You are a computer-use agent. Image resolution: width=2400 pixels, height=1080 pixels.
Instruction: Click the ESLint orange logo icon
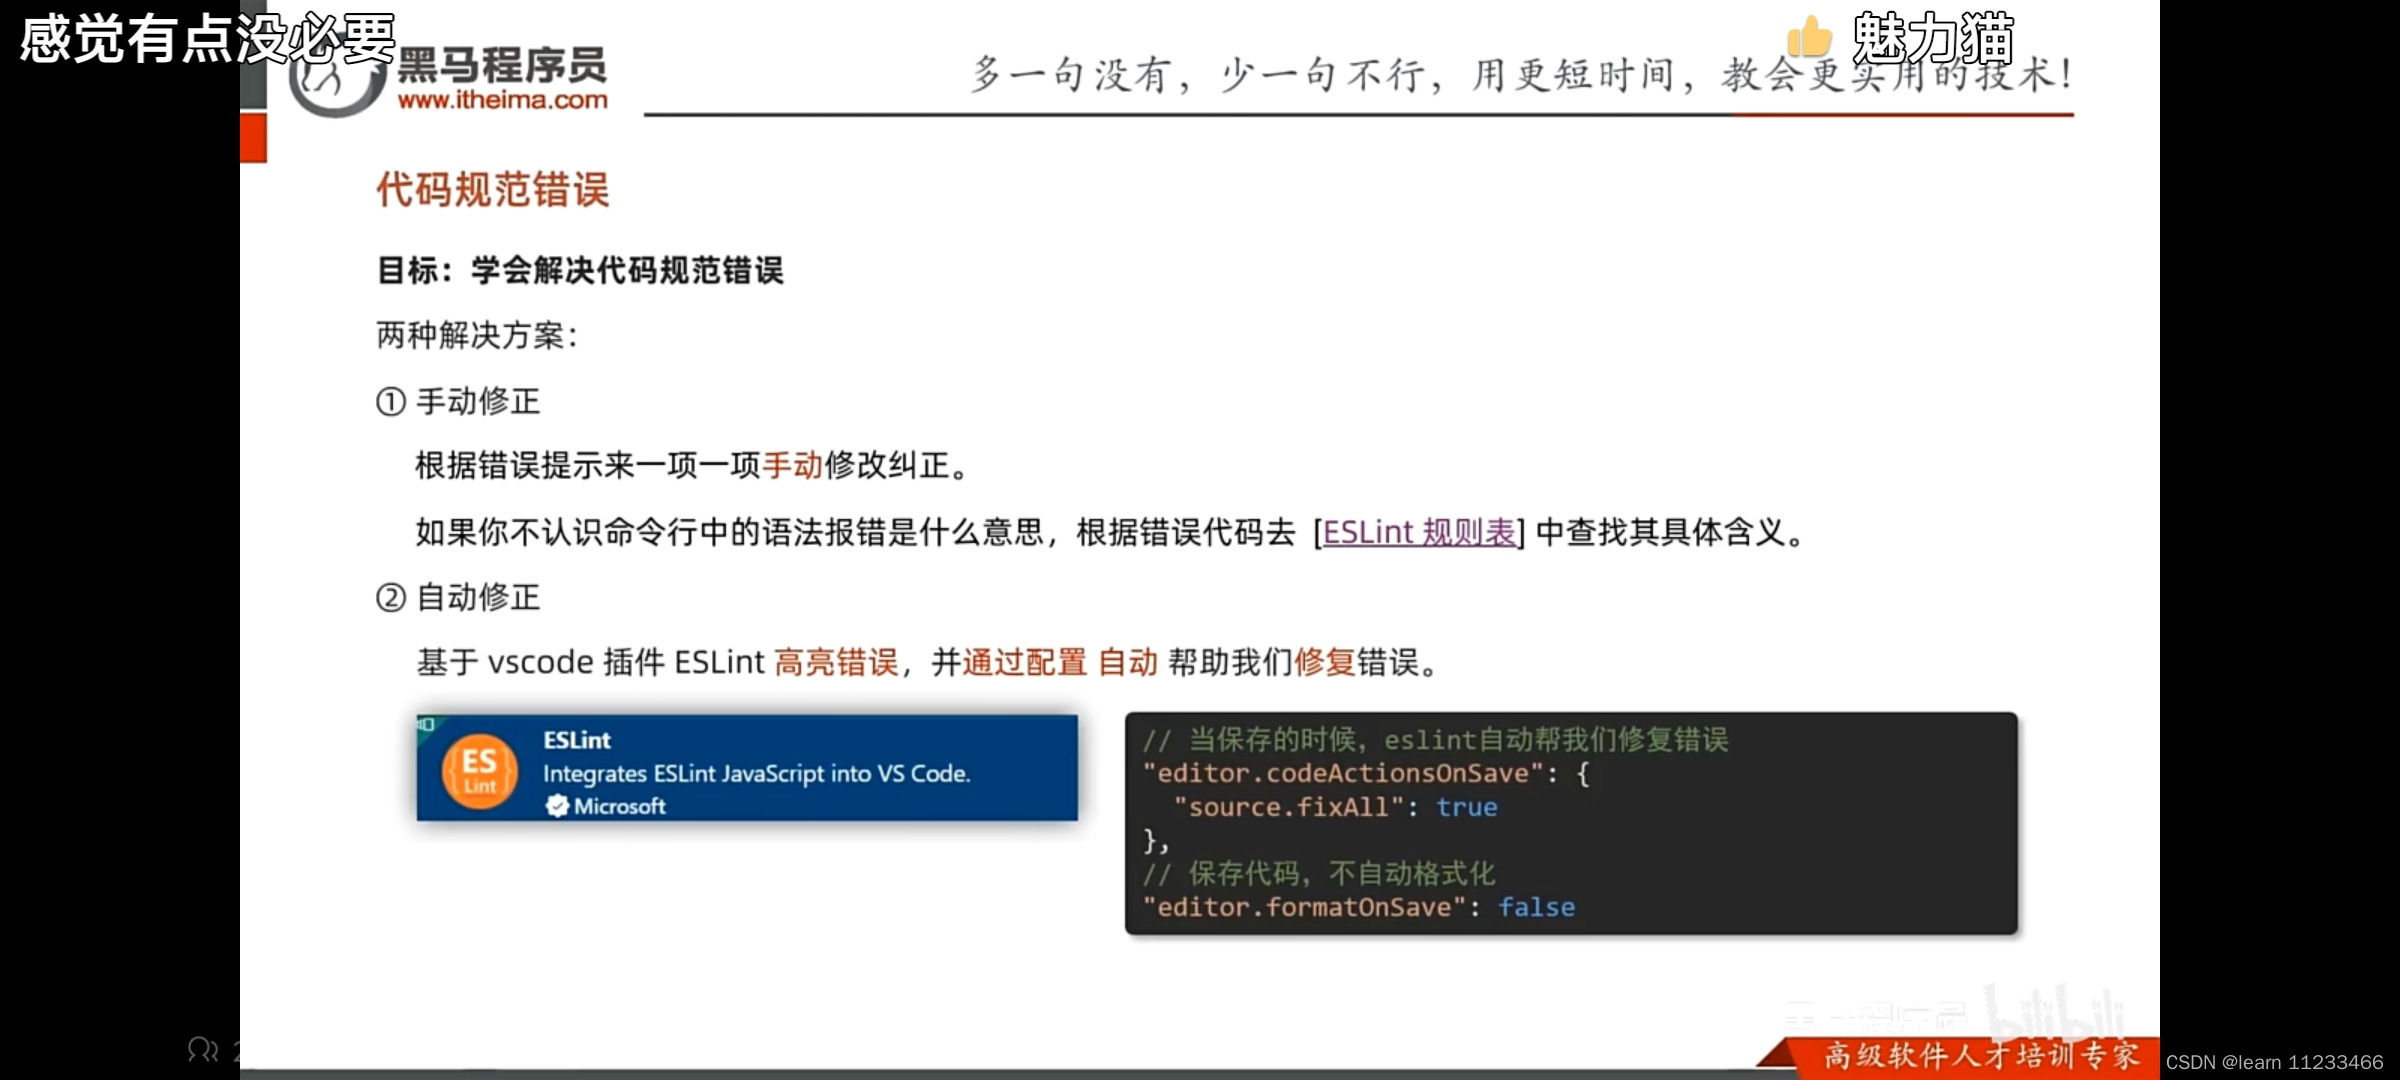pos(479,771)
